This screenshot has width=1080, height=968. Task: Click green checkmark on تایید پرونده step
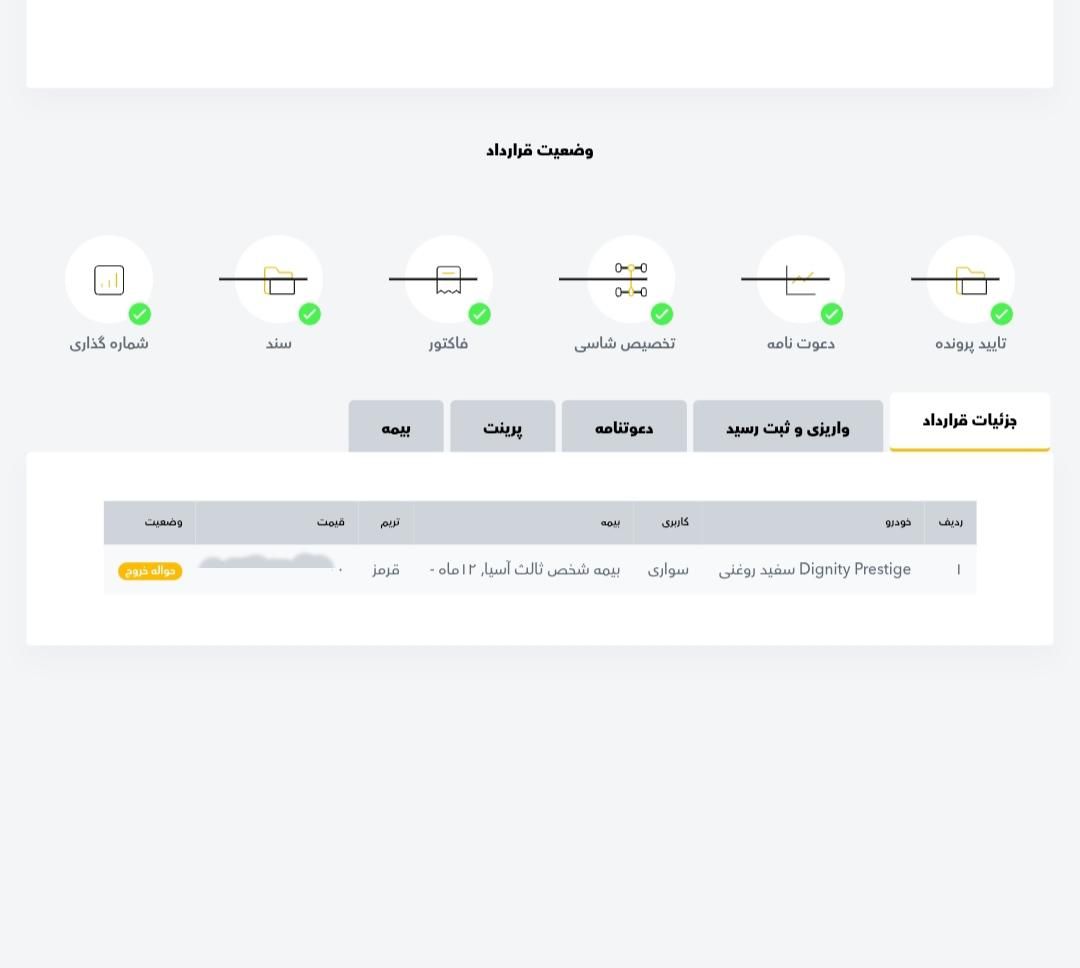tap(1001, 314)
